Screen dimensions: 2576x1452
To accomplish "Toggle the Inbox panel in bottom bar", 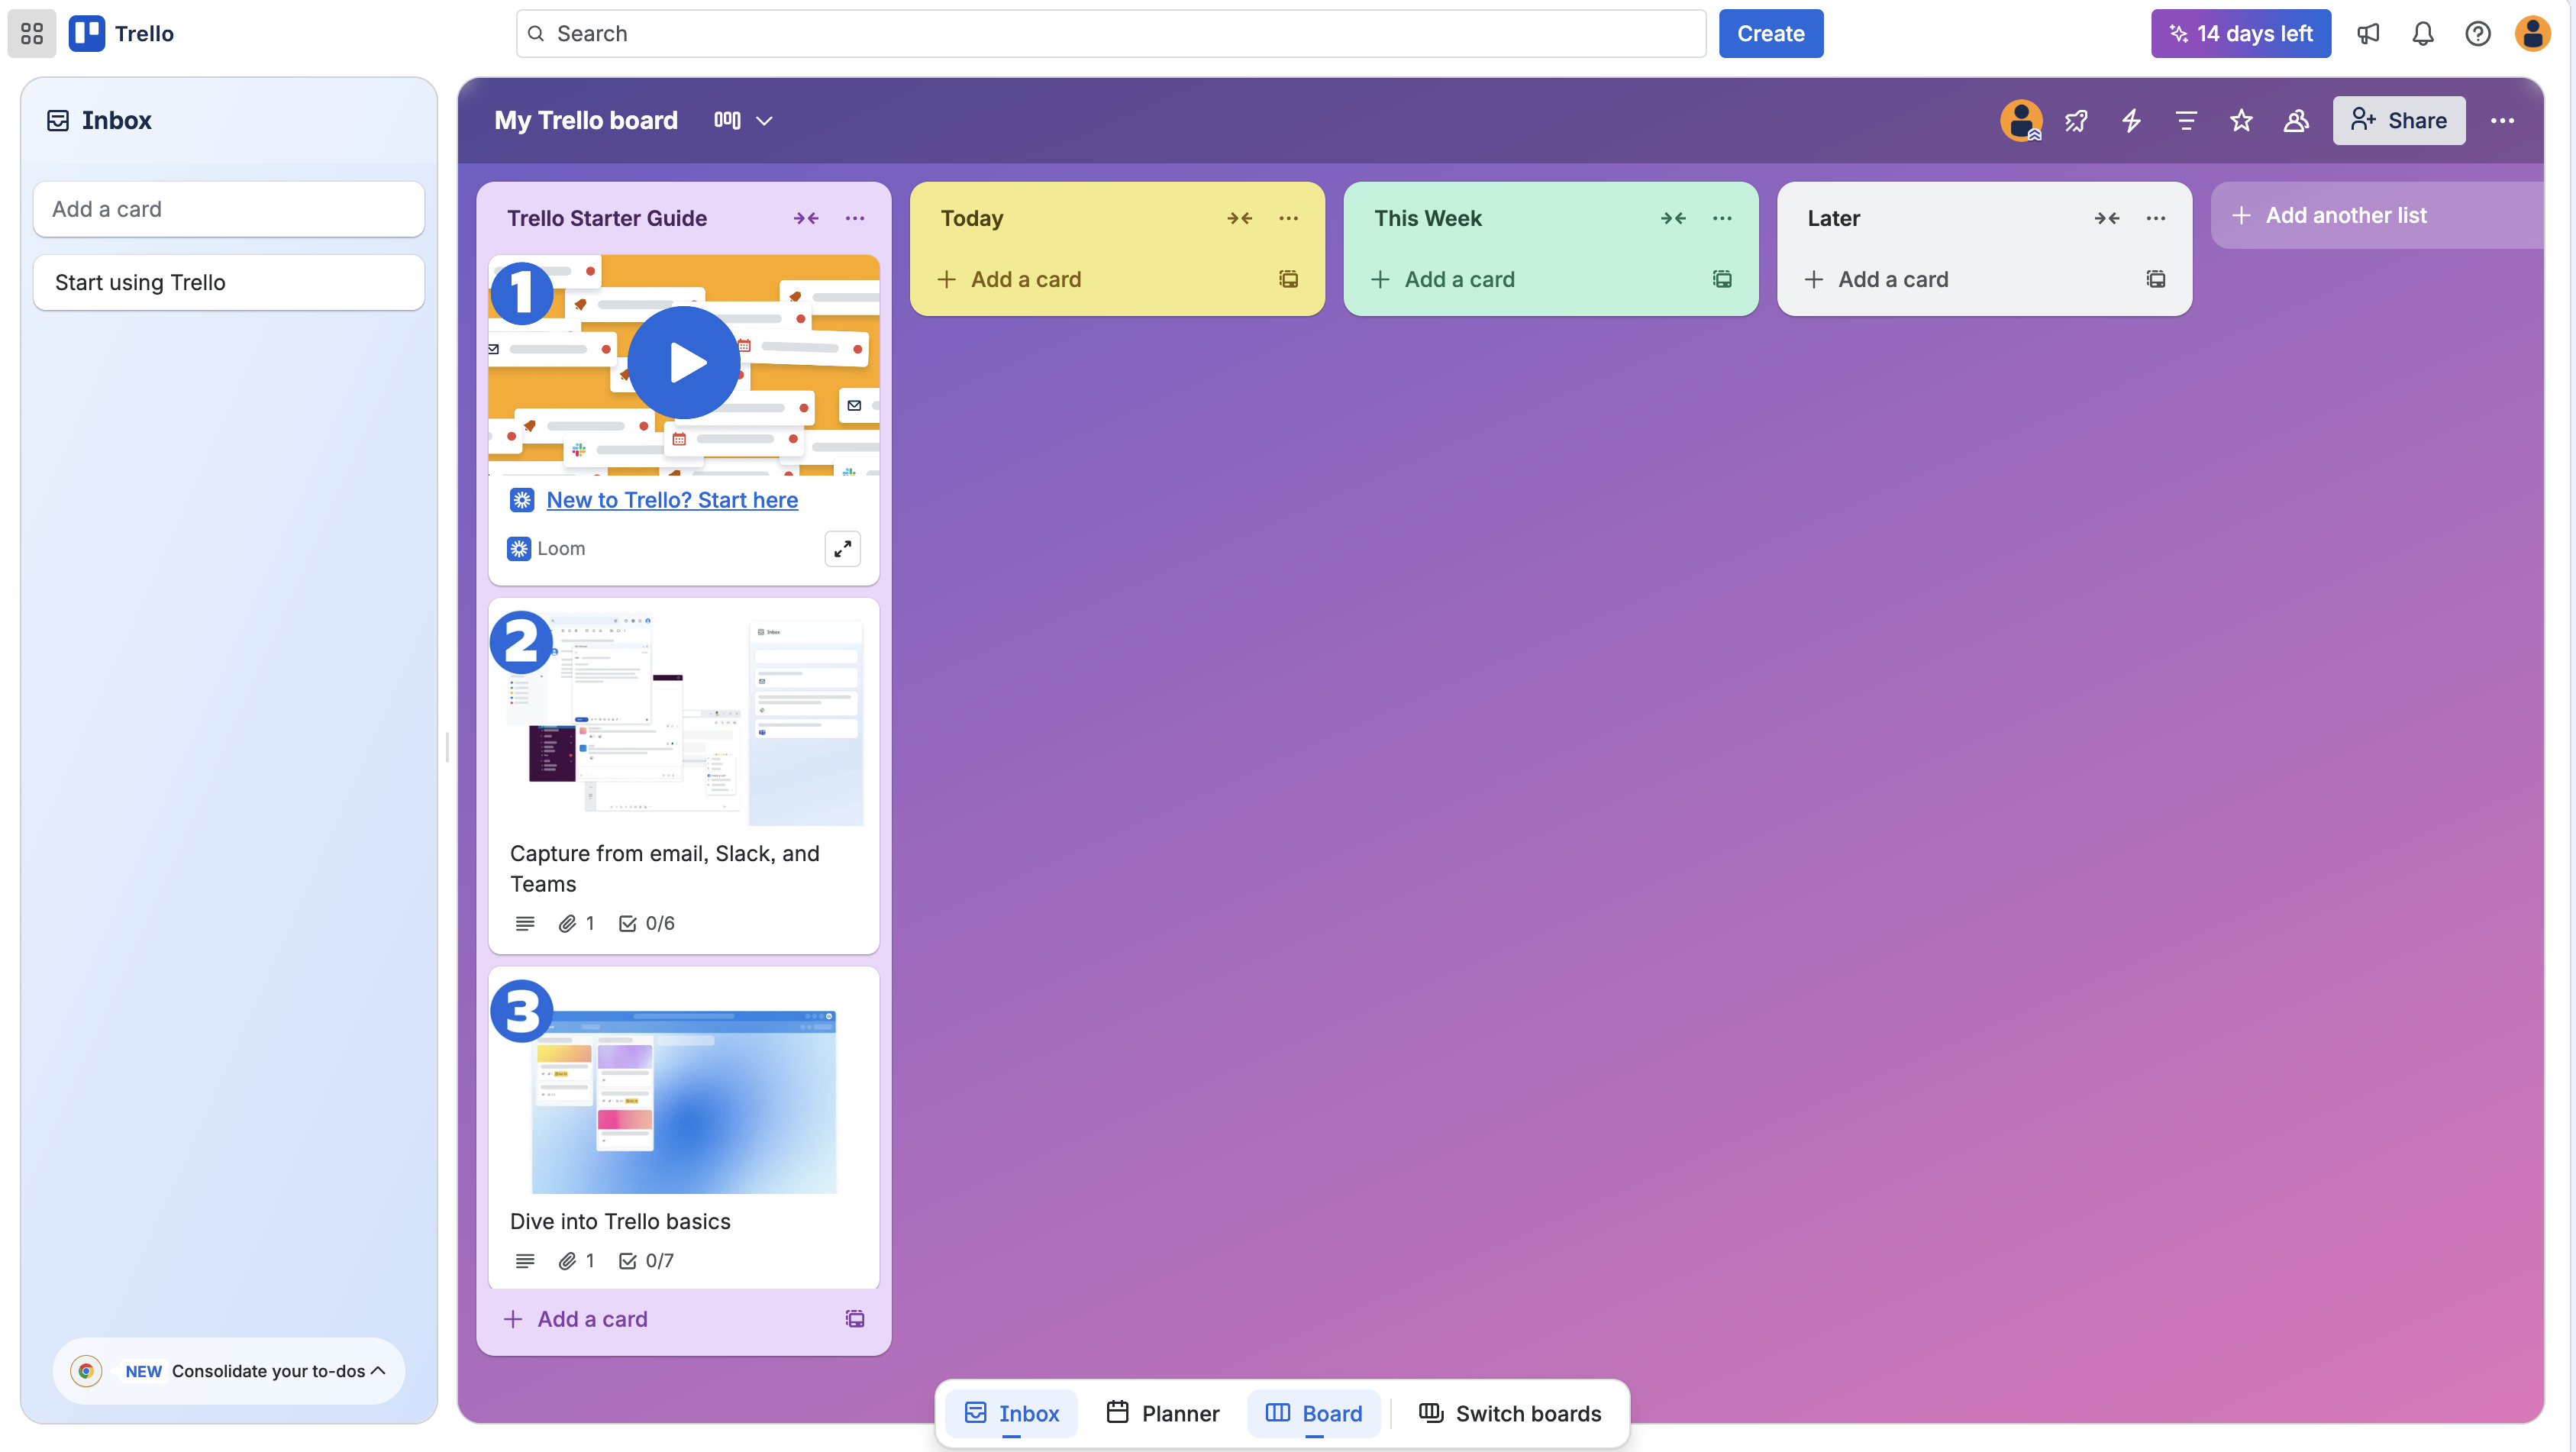I will tap(1011, 1413).
